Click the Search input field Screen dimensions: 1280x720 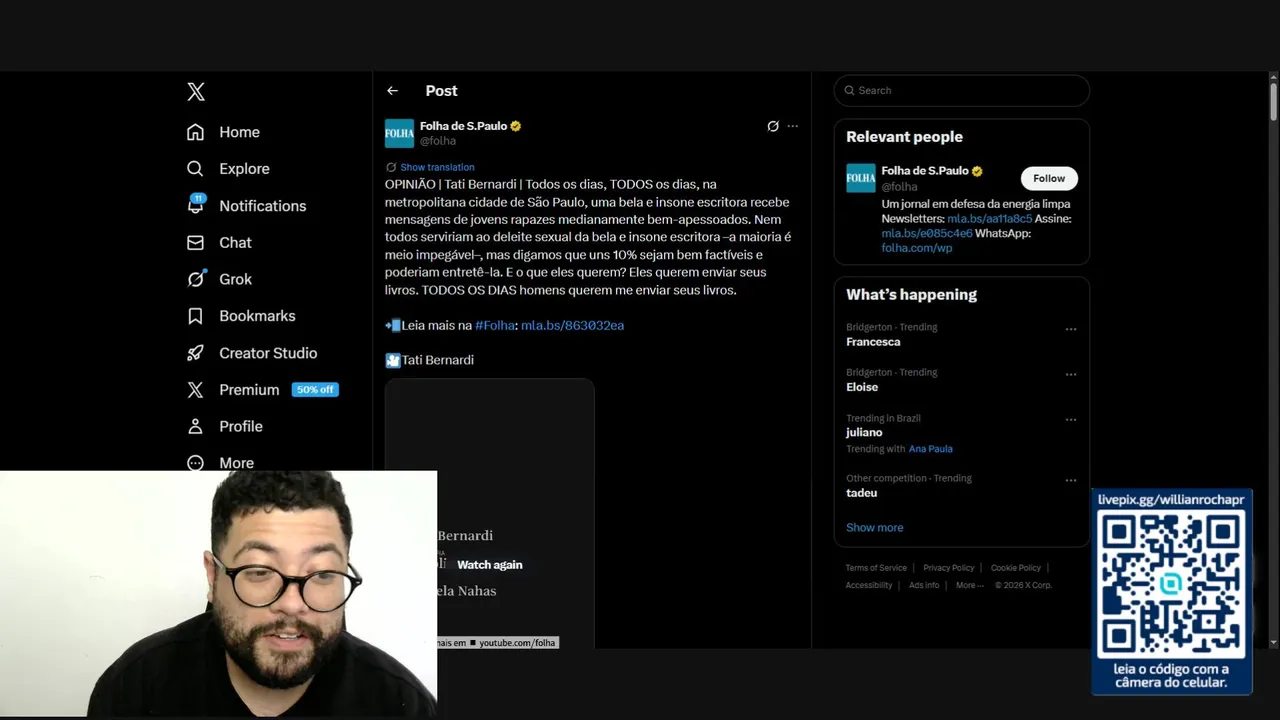tap(961, 90)
